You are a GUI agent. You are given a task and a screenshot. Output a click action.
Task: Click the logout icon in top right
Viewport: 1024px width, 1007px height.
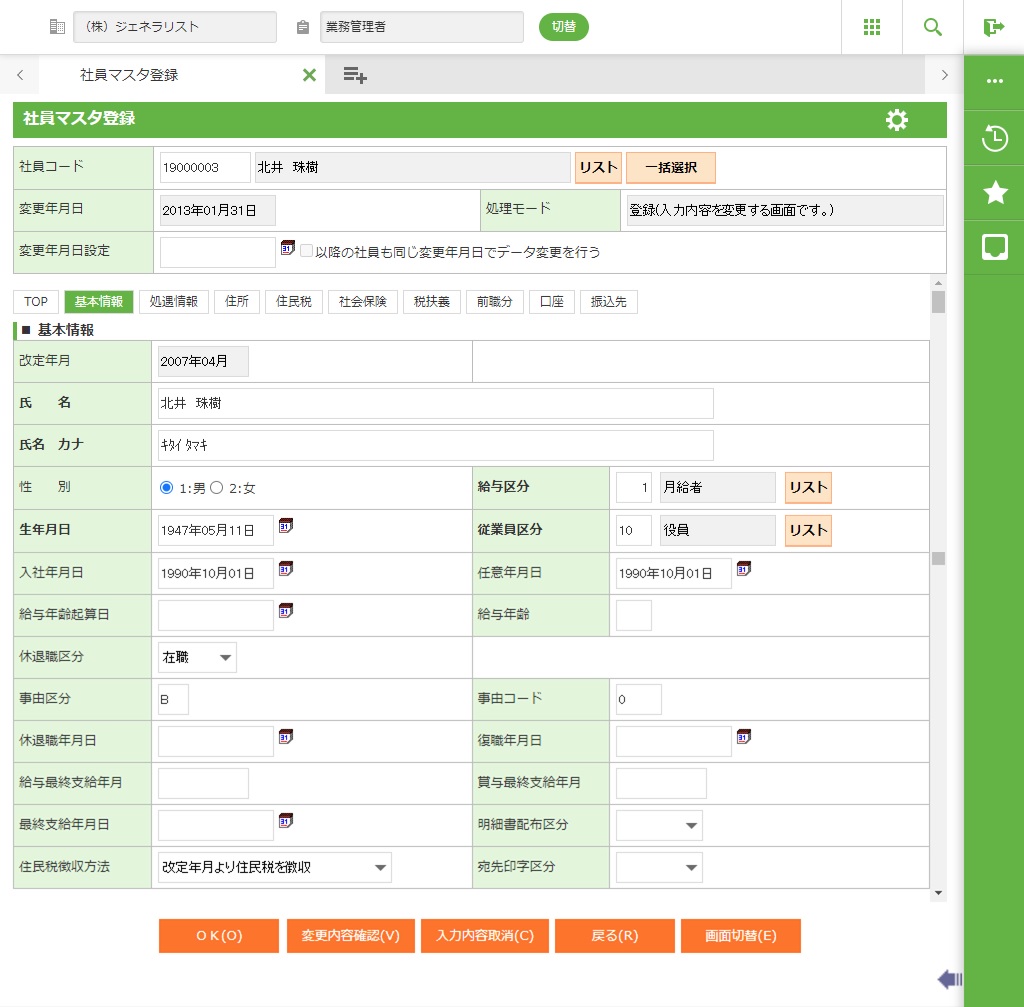pos(993,27)
